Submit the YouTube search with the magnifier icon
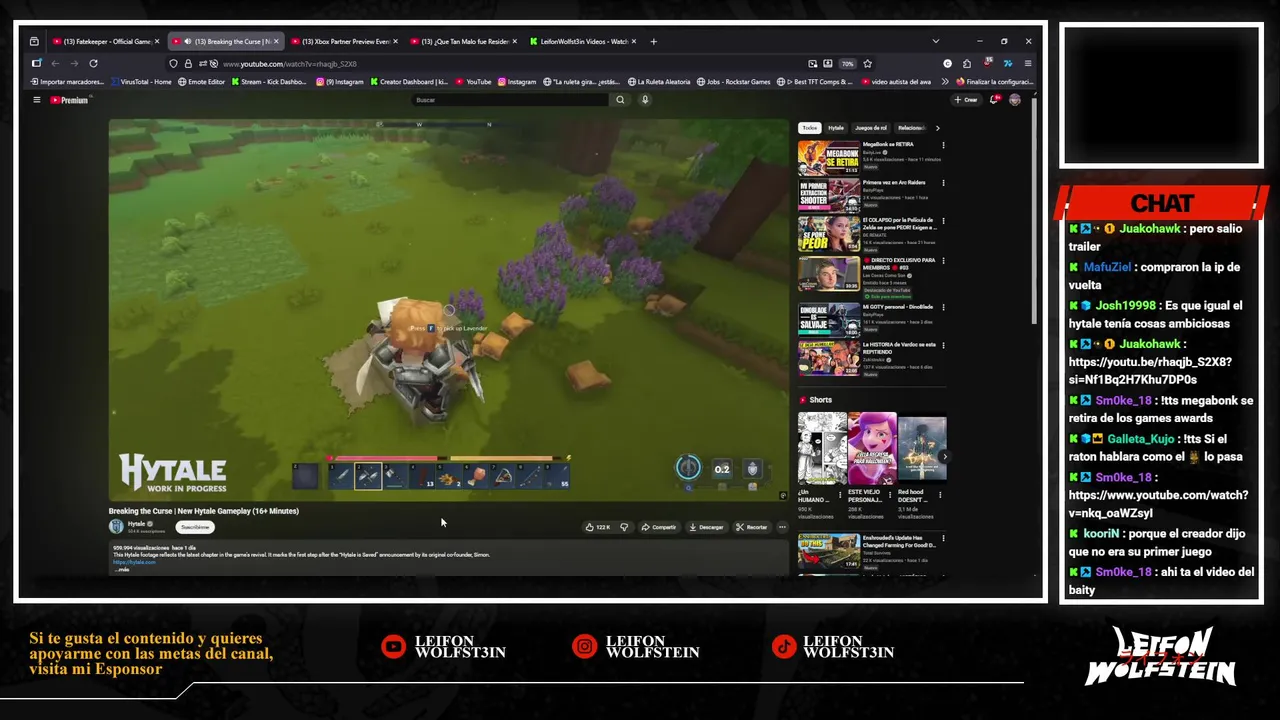Viewport: 1280px width, 720px height. pos(620,100)
